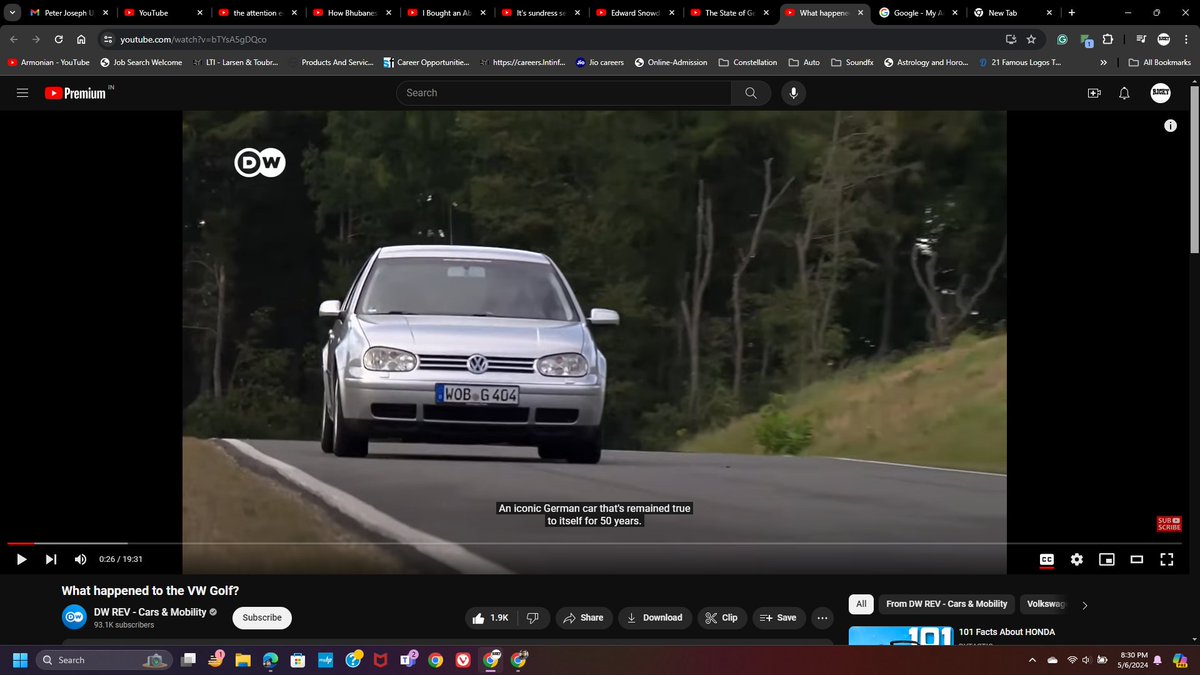The height and width of the screenshot is (675, 1200).
Task: Enter fullscreen mode
Action: click(x=1166, y=559)
